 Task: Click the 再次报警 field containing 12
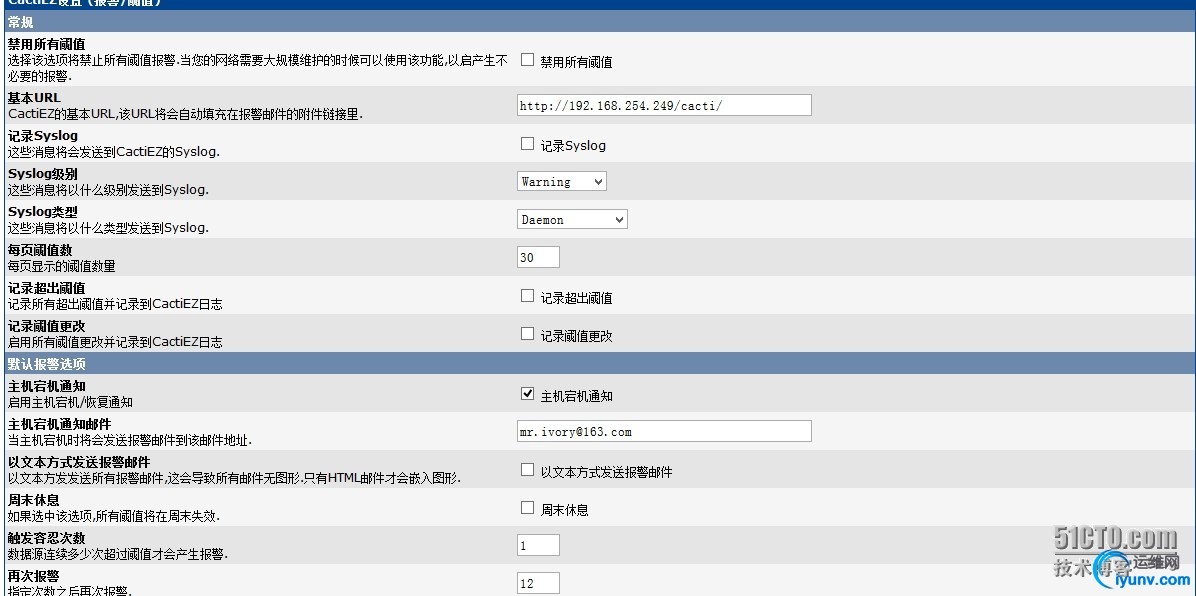tap(539, 584)
